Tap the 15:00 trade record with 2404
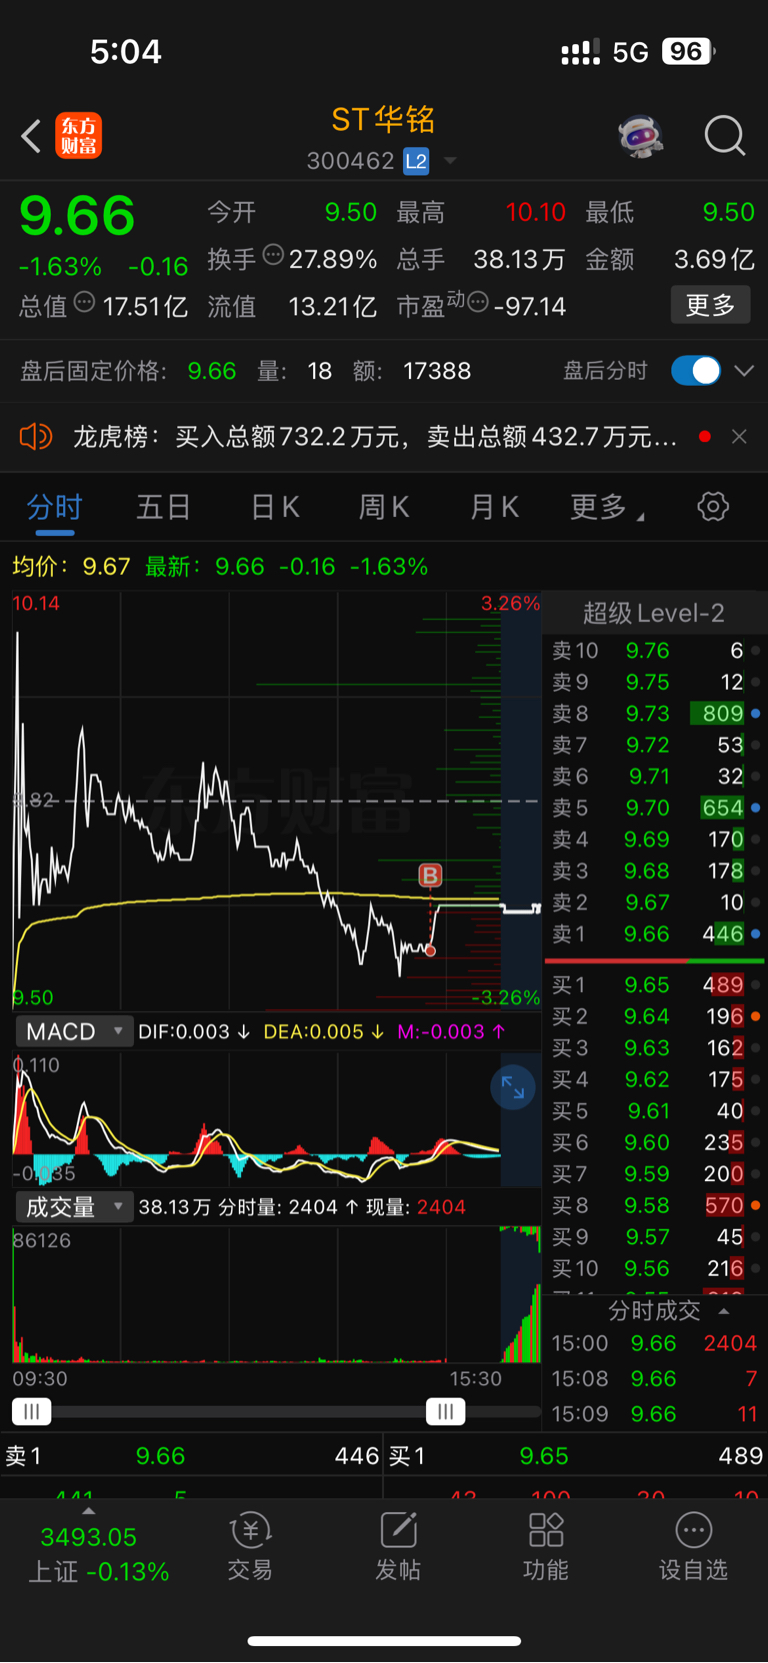The width and height of the screenshot is (768, 1663). point(655,1344)
